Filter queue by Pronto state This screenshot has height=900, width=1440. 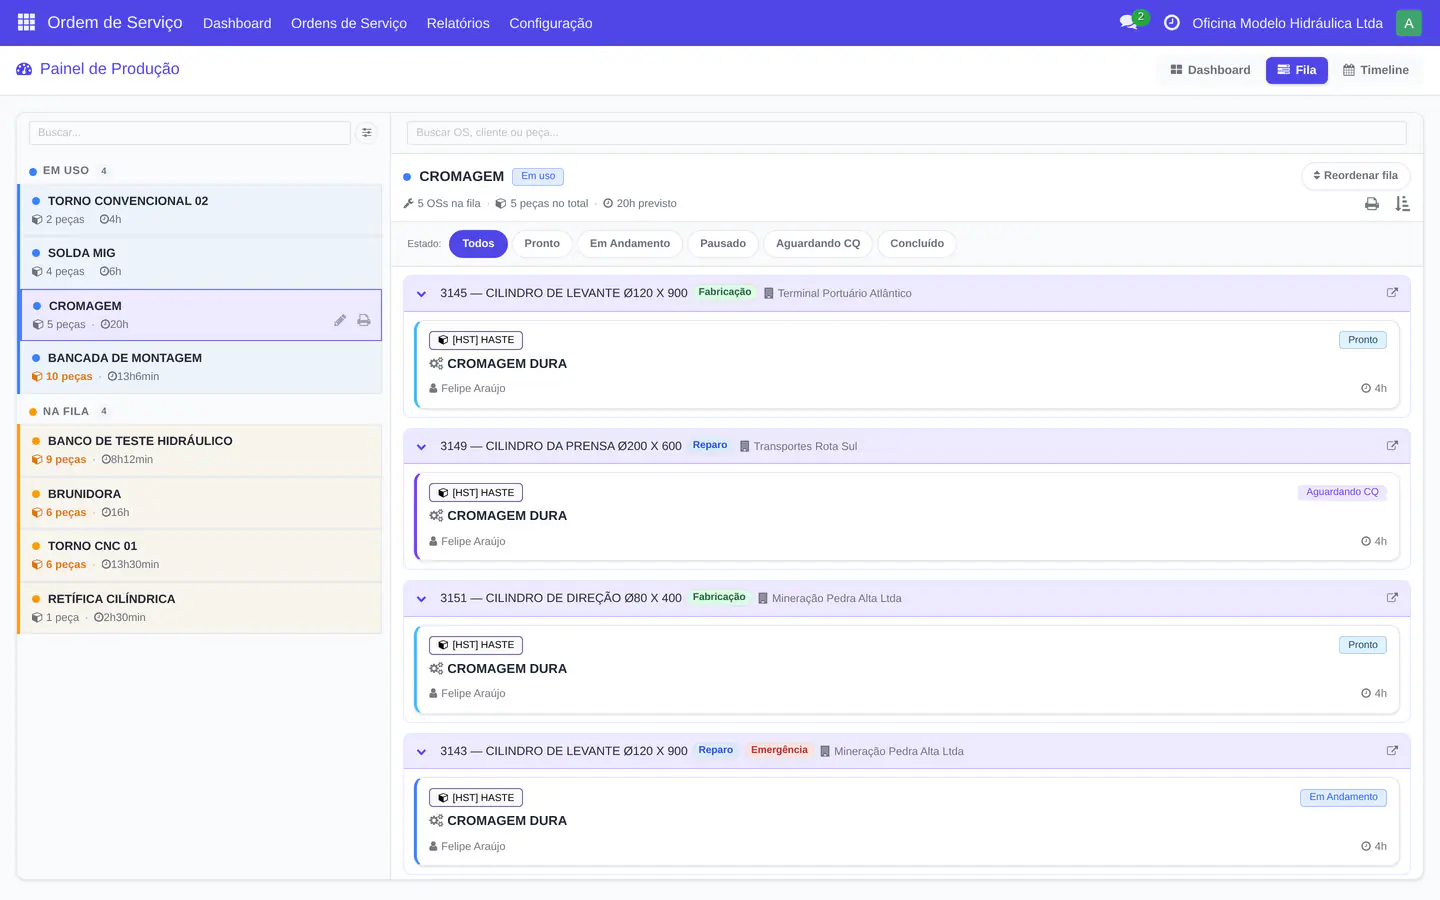(542, 244)
